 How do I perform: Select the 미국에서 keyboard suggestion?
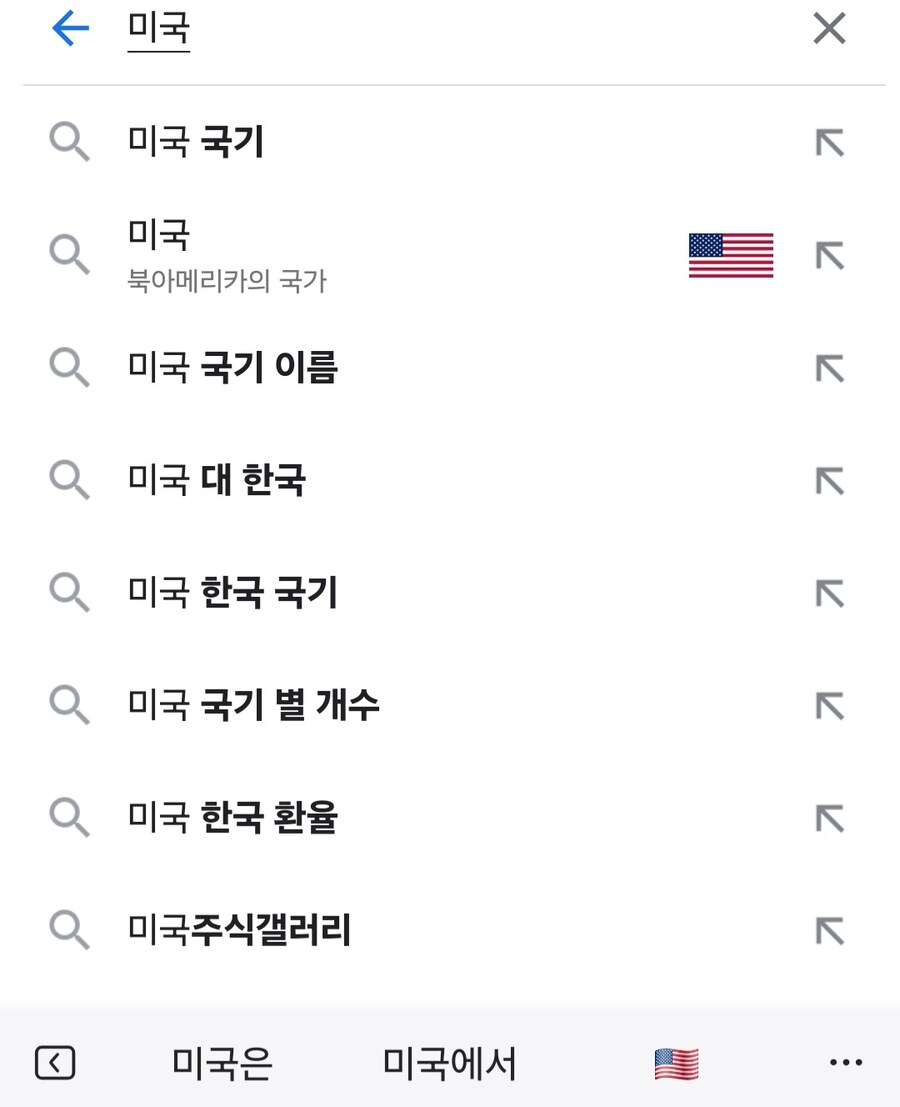447,1063
